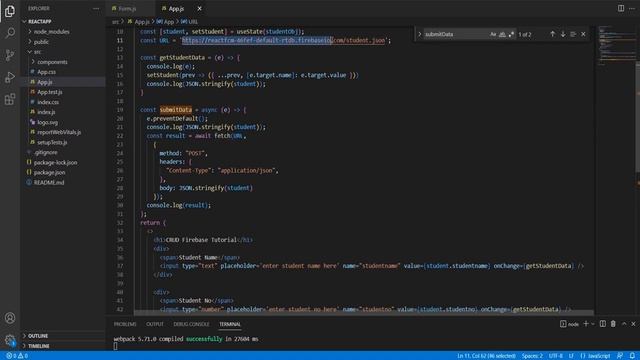Go to next find match
Screen dimensions: 640x360
point(563,34)
